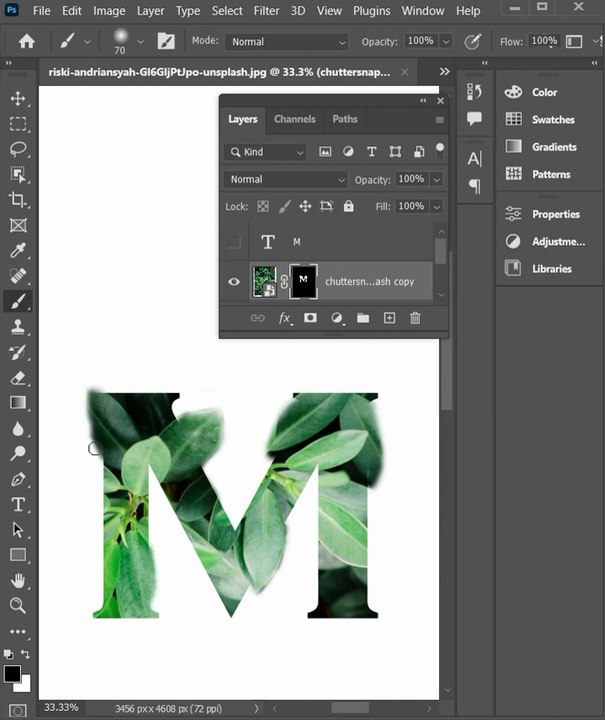
Task: Open layer blend mode Normal dropdown
Action: coord(286,180)
